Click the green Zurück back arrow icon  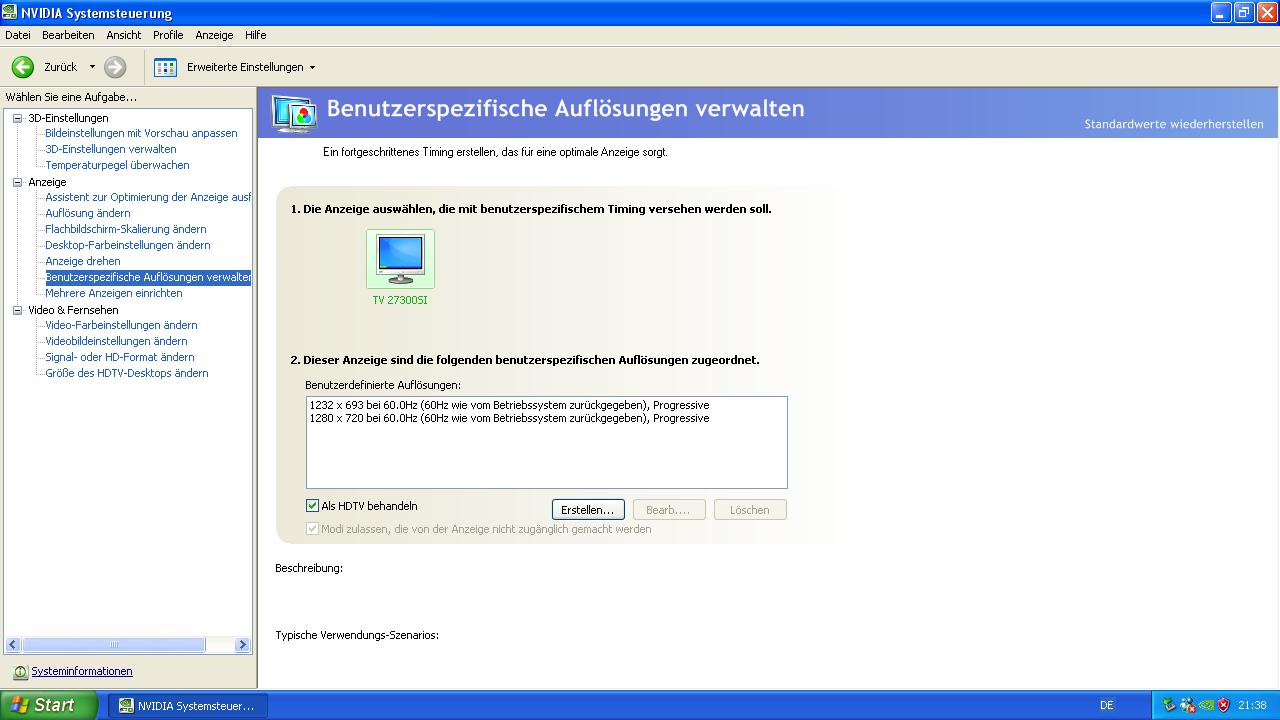[x=23, y=67]
